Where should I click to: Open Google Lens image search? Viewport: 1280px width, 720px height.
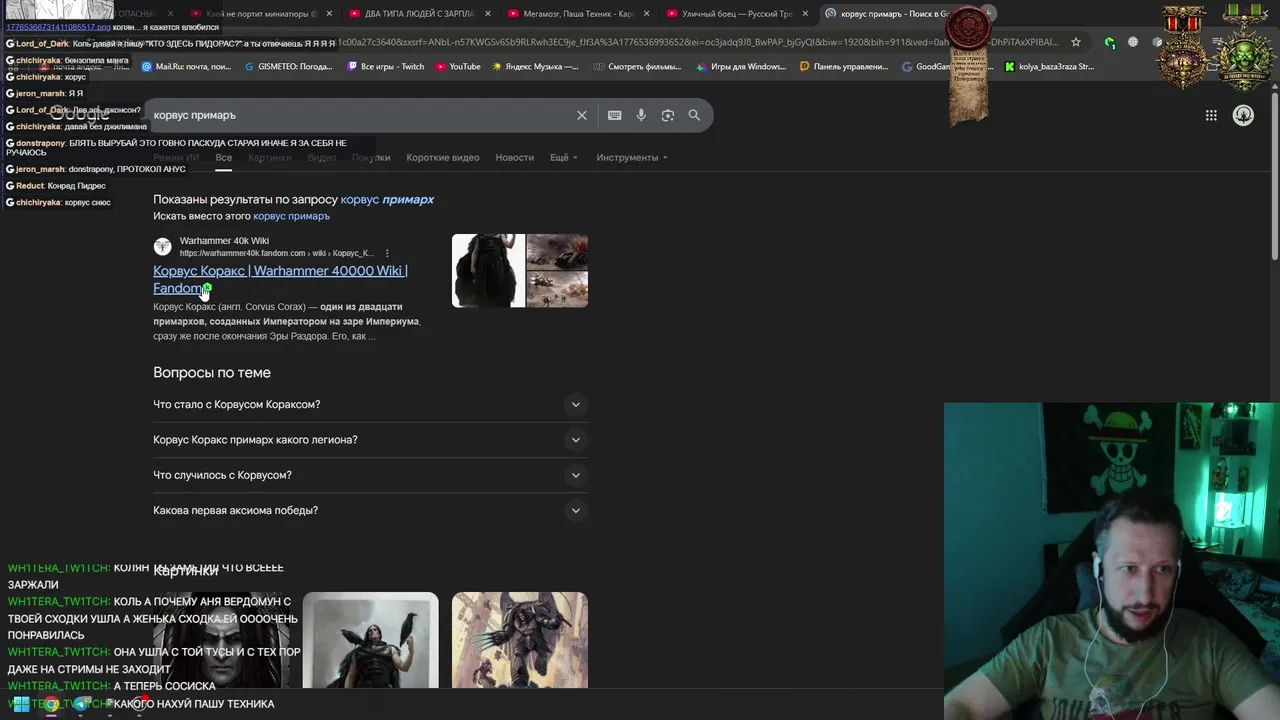pos(667,115)
